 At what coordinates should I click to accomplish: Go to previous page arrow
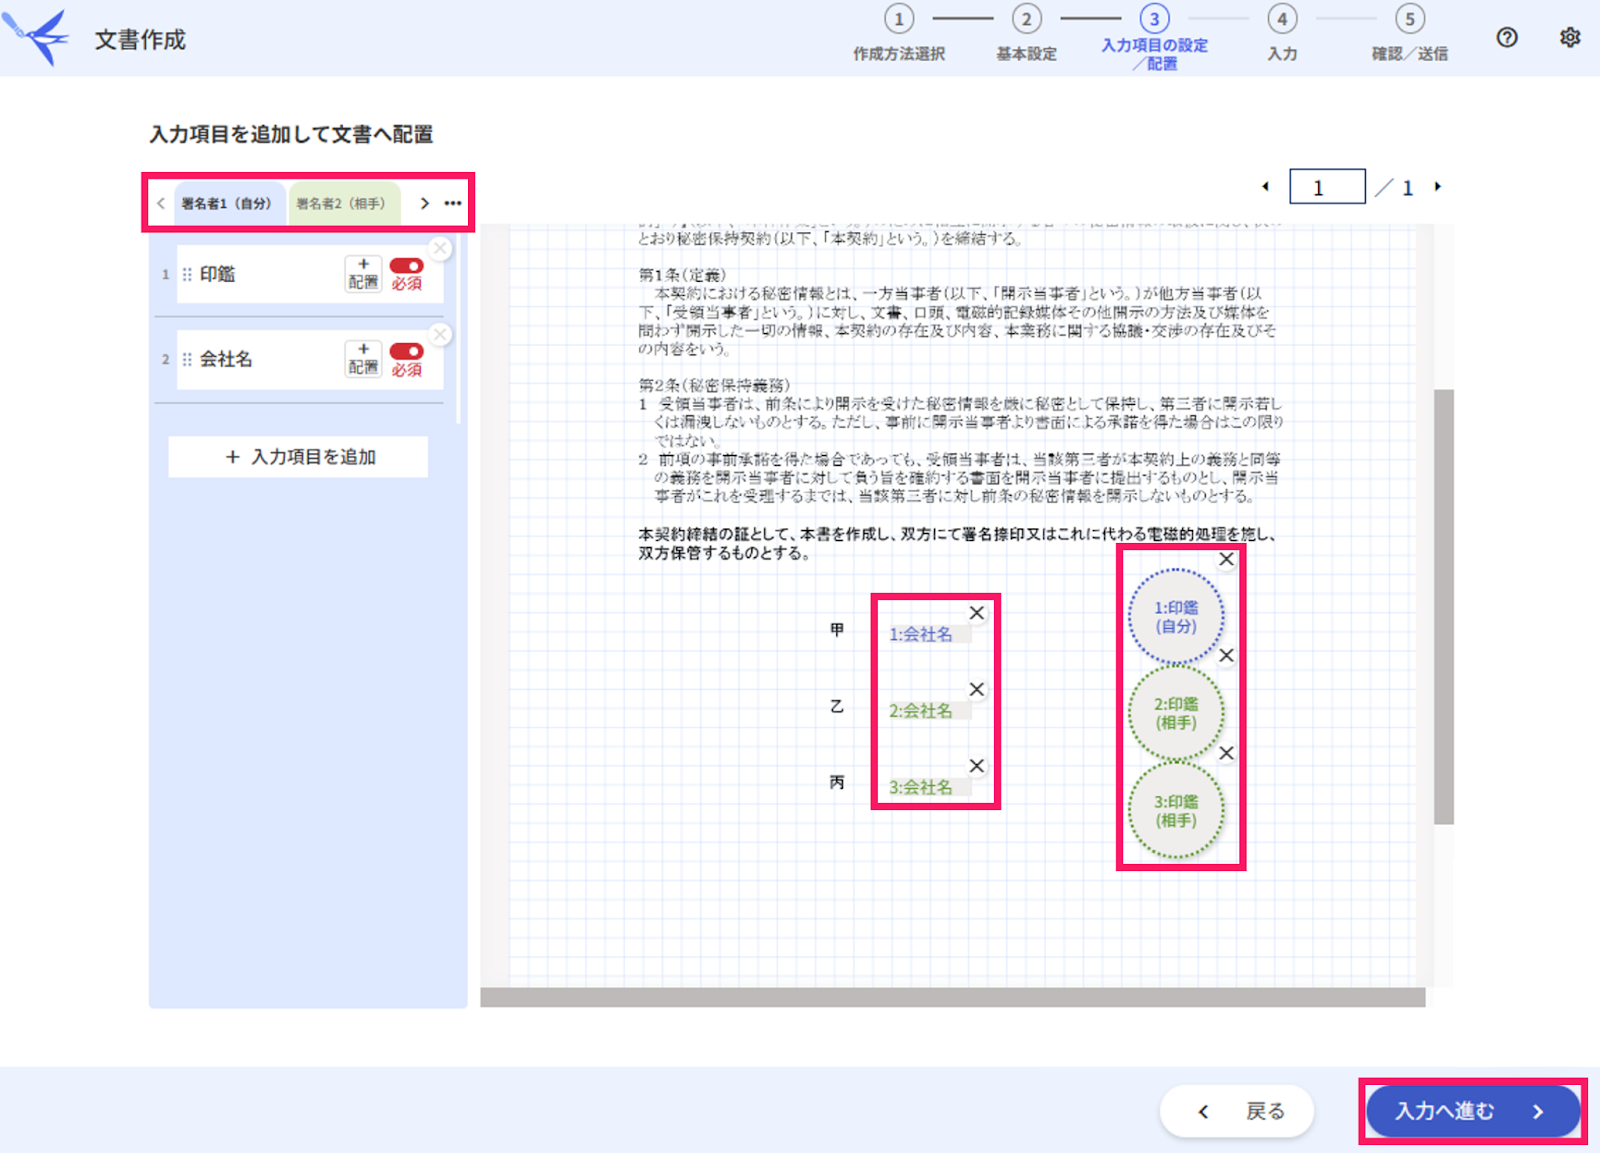[1266, 187]
